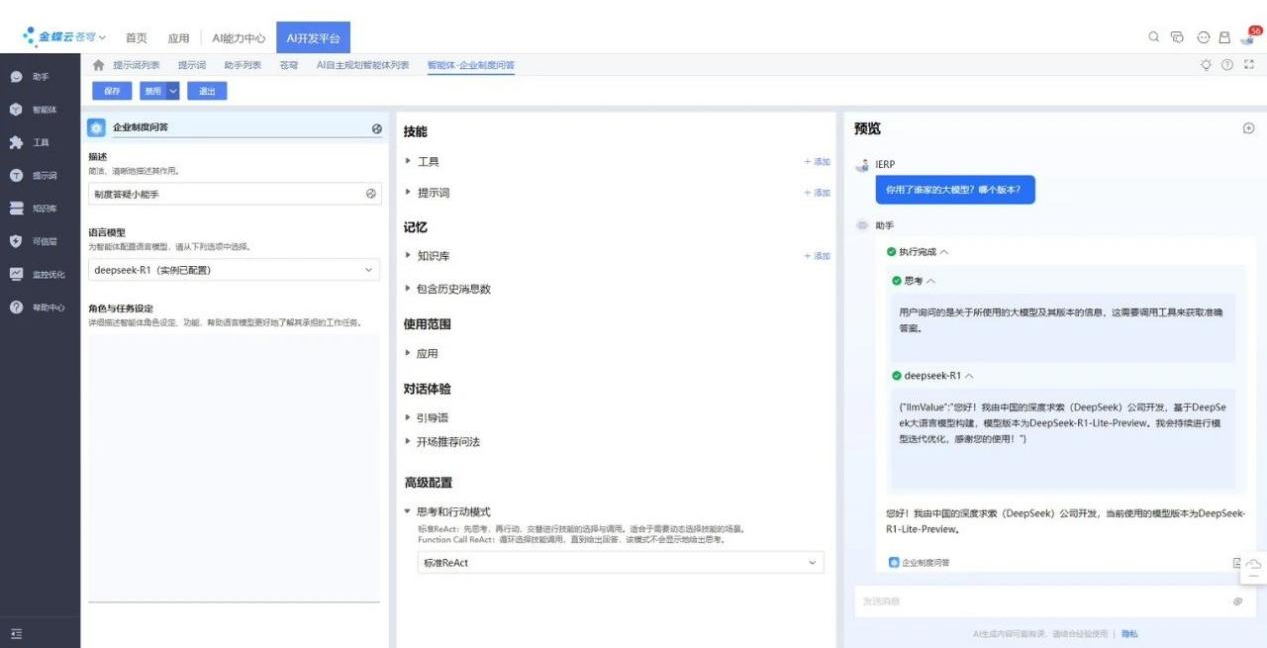Go to the 应用 top menu
Image resolution: width=1267 pixels, height=648 pixels.
pyautogui.click(x=178, y=38)
